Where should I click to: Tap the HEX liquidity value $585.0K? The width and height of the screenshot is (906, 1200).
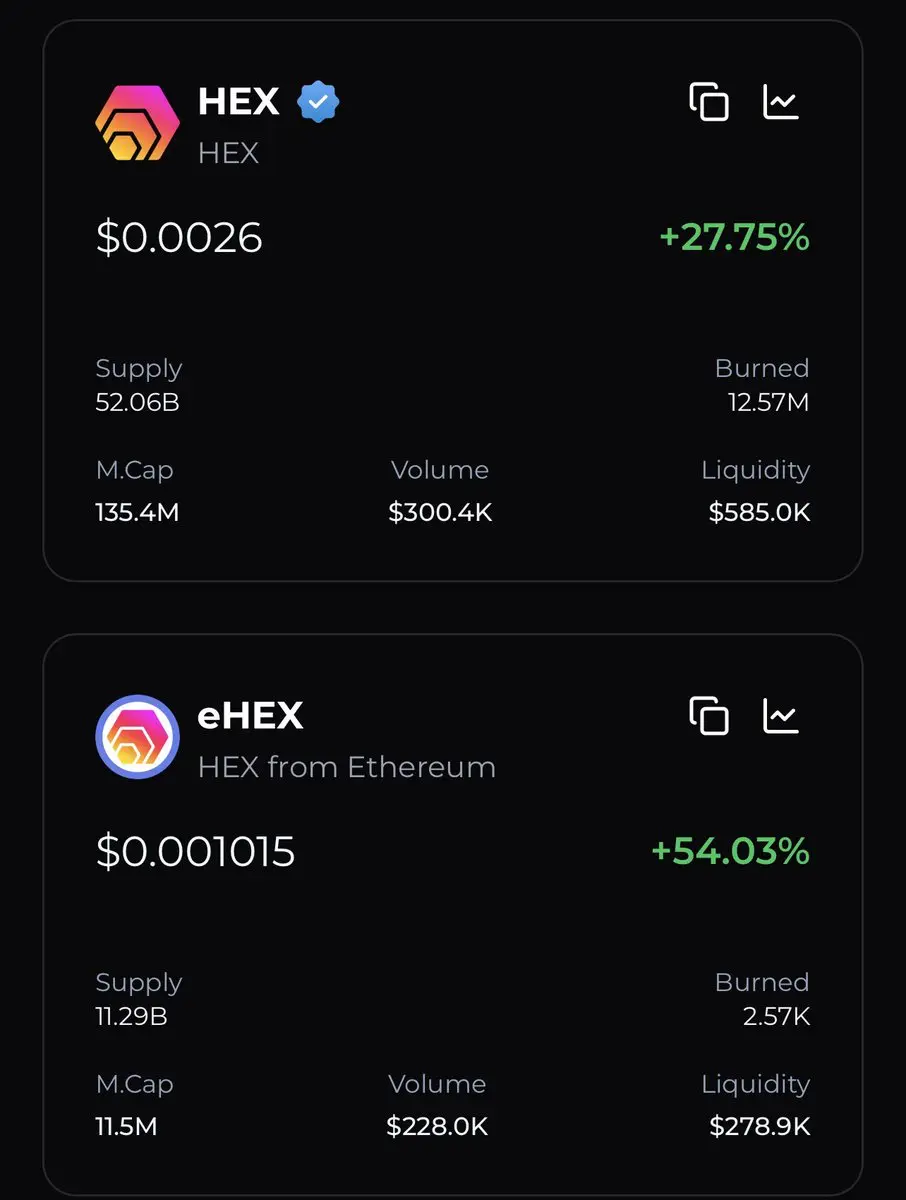pyautogui.click(x=759, y=513)
